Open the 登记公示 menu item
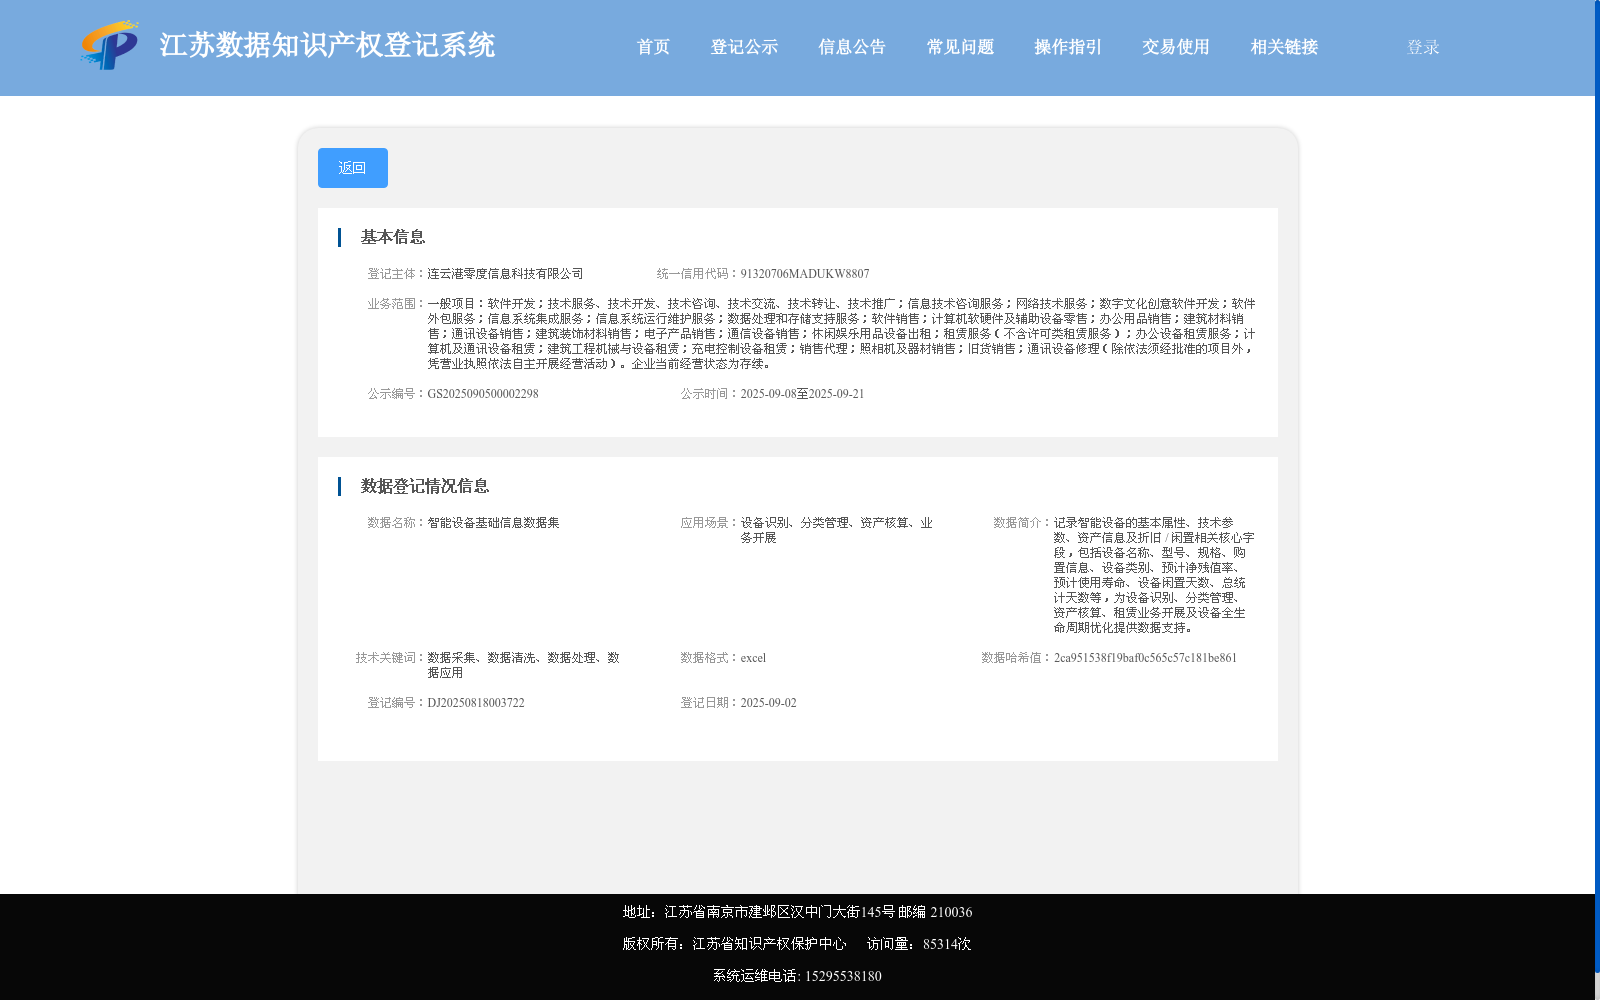 (x=744, y=47)
